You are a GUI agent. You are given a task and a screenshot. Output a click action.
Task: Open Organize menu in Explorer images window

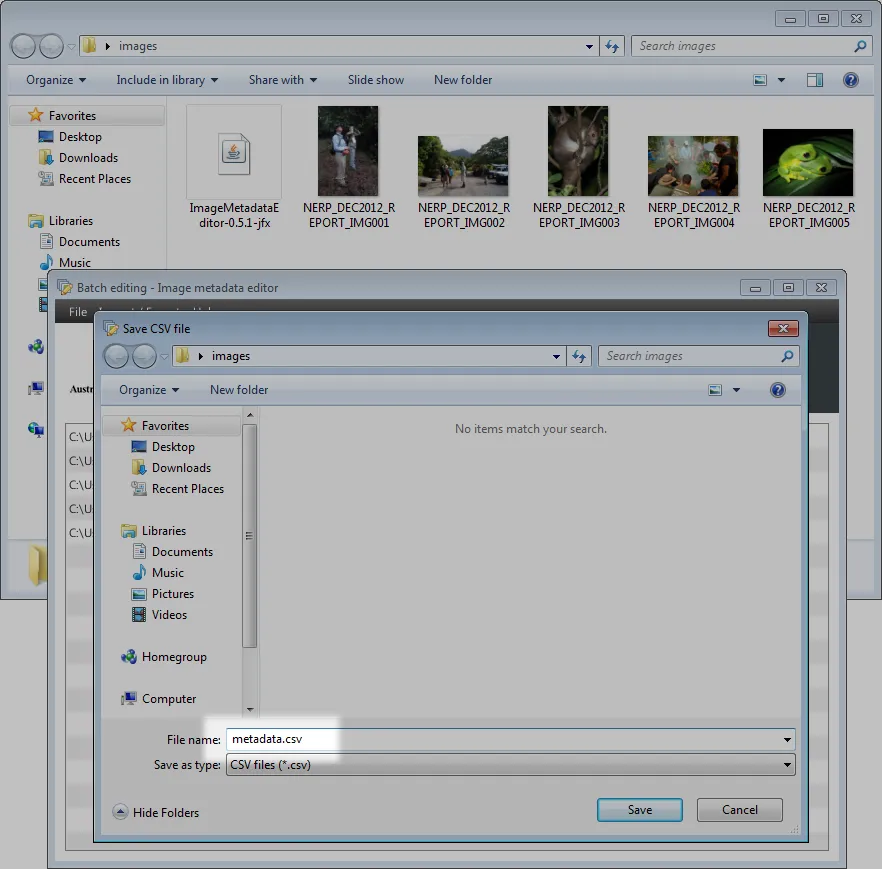tap(56, 80)
